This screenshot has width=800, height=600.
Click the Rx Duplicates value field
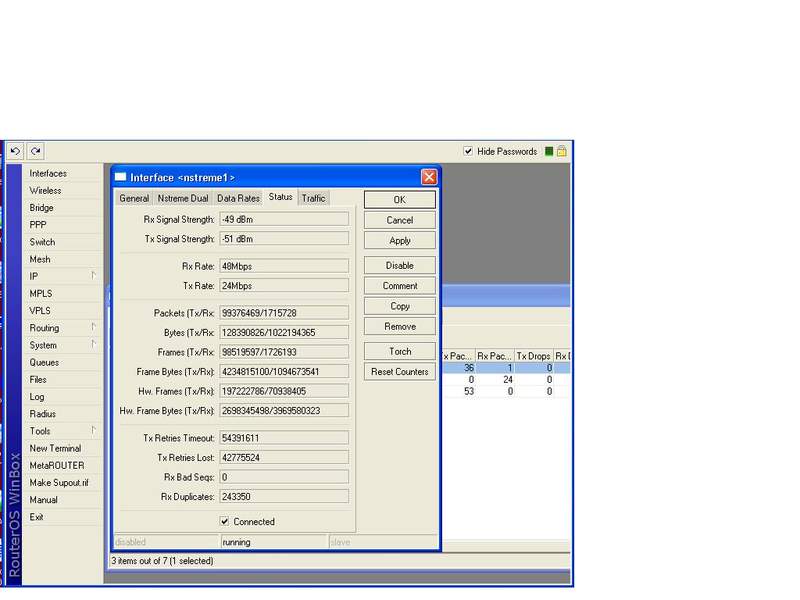coord(284,496)
